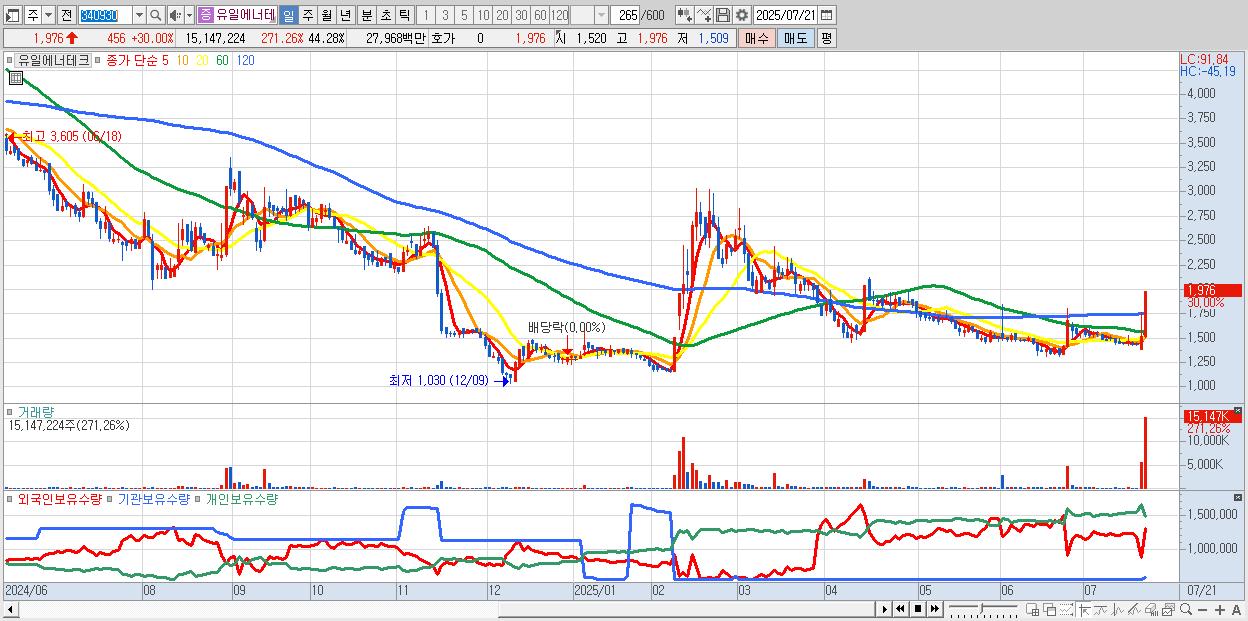Click the 2025/07/21 date field

tap(784, 15)
